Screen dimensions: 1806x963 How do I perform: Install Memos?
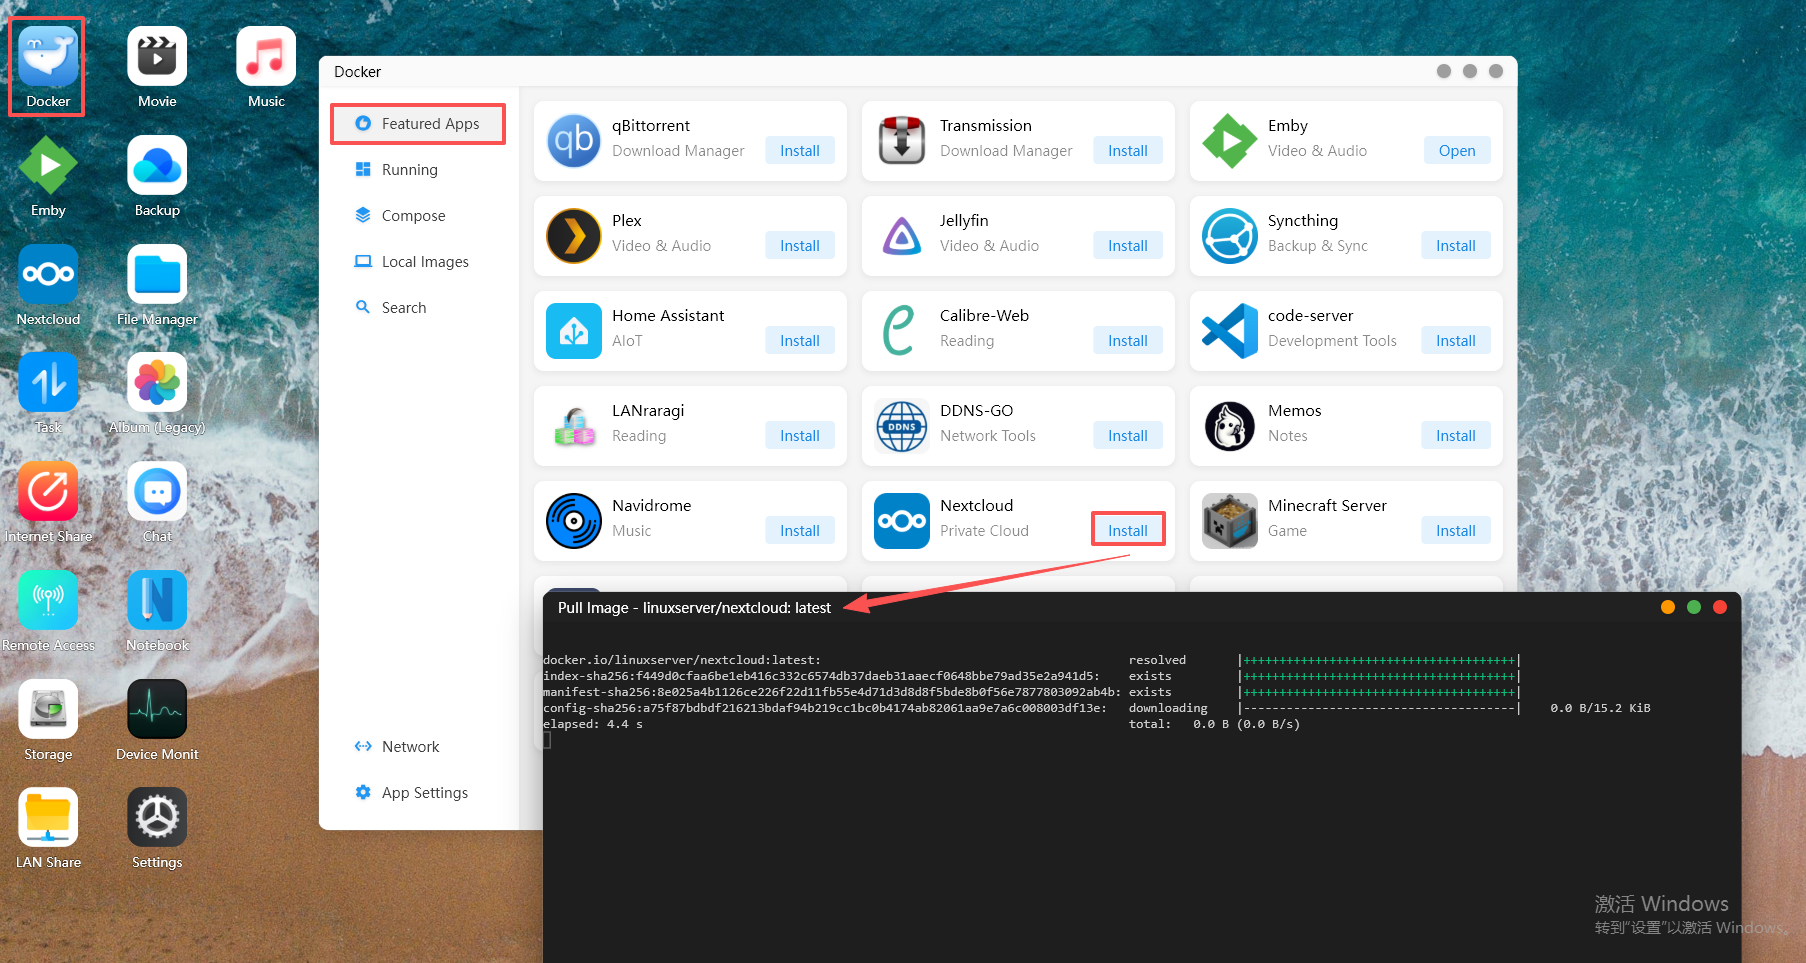[x=1456, y=436]
